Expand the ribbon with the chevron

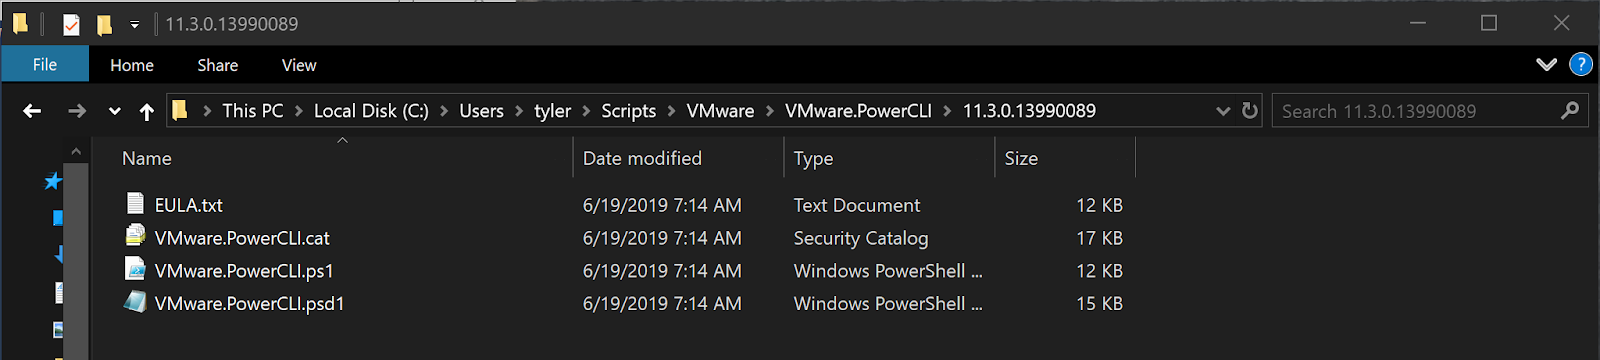(1546, 64)
